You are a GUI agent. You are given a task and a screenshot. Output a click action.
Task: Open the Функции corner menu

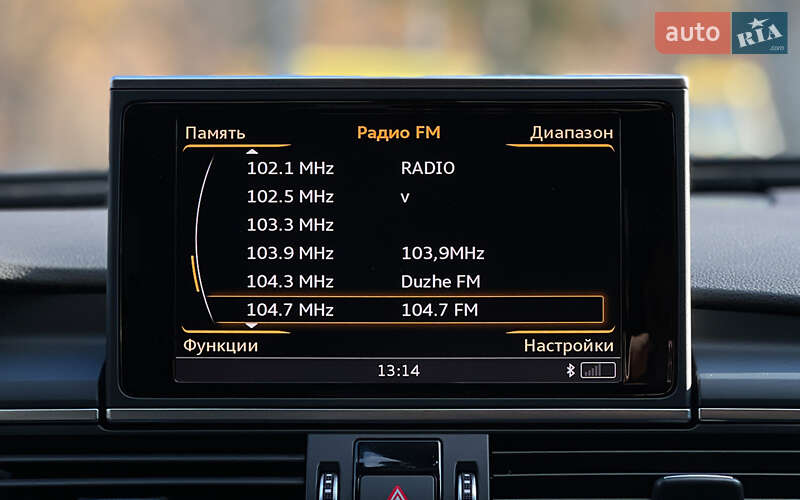point(220,346)
